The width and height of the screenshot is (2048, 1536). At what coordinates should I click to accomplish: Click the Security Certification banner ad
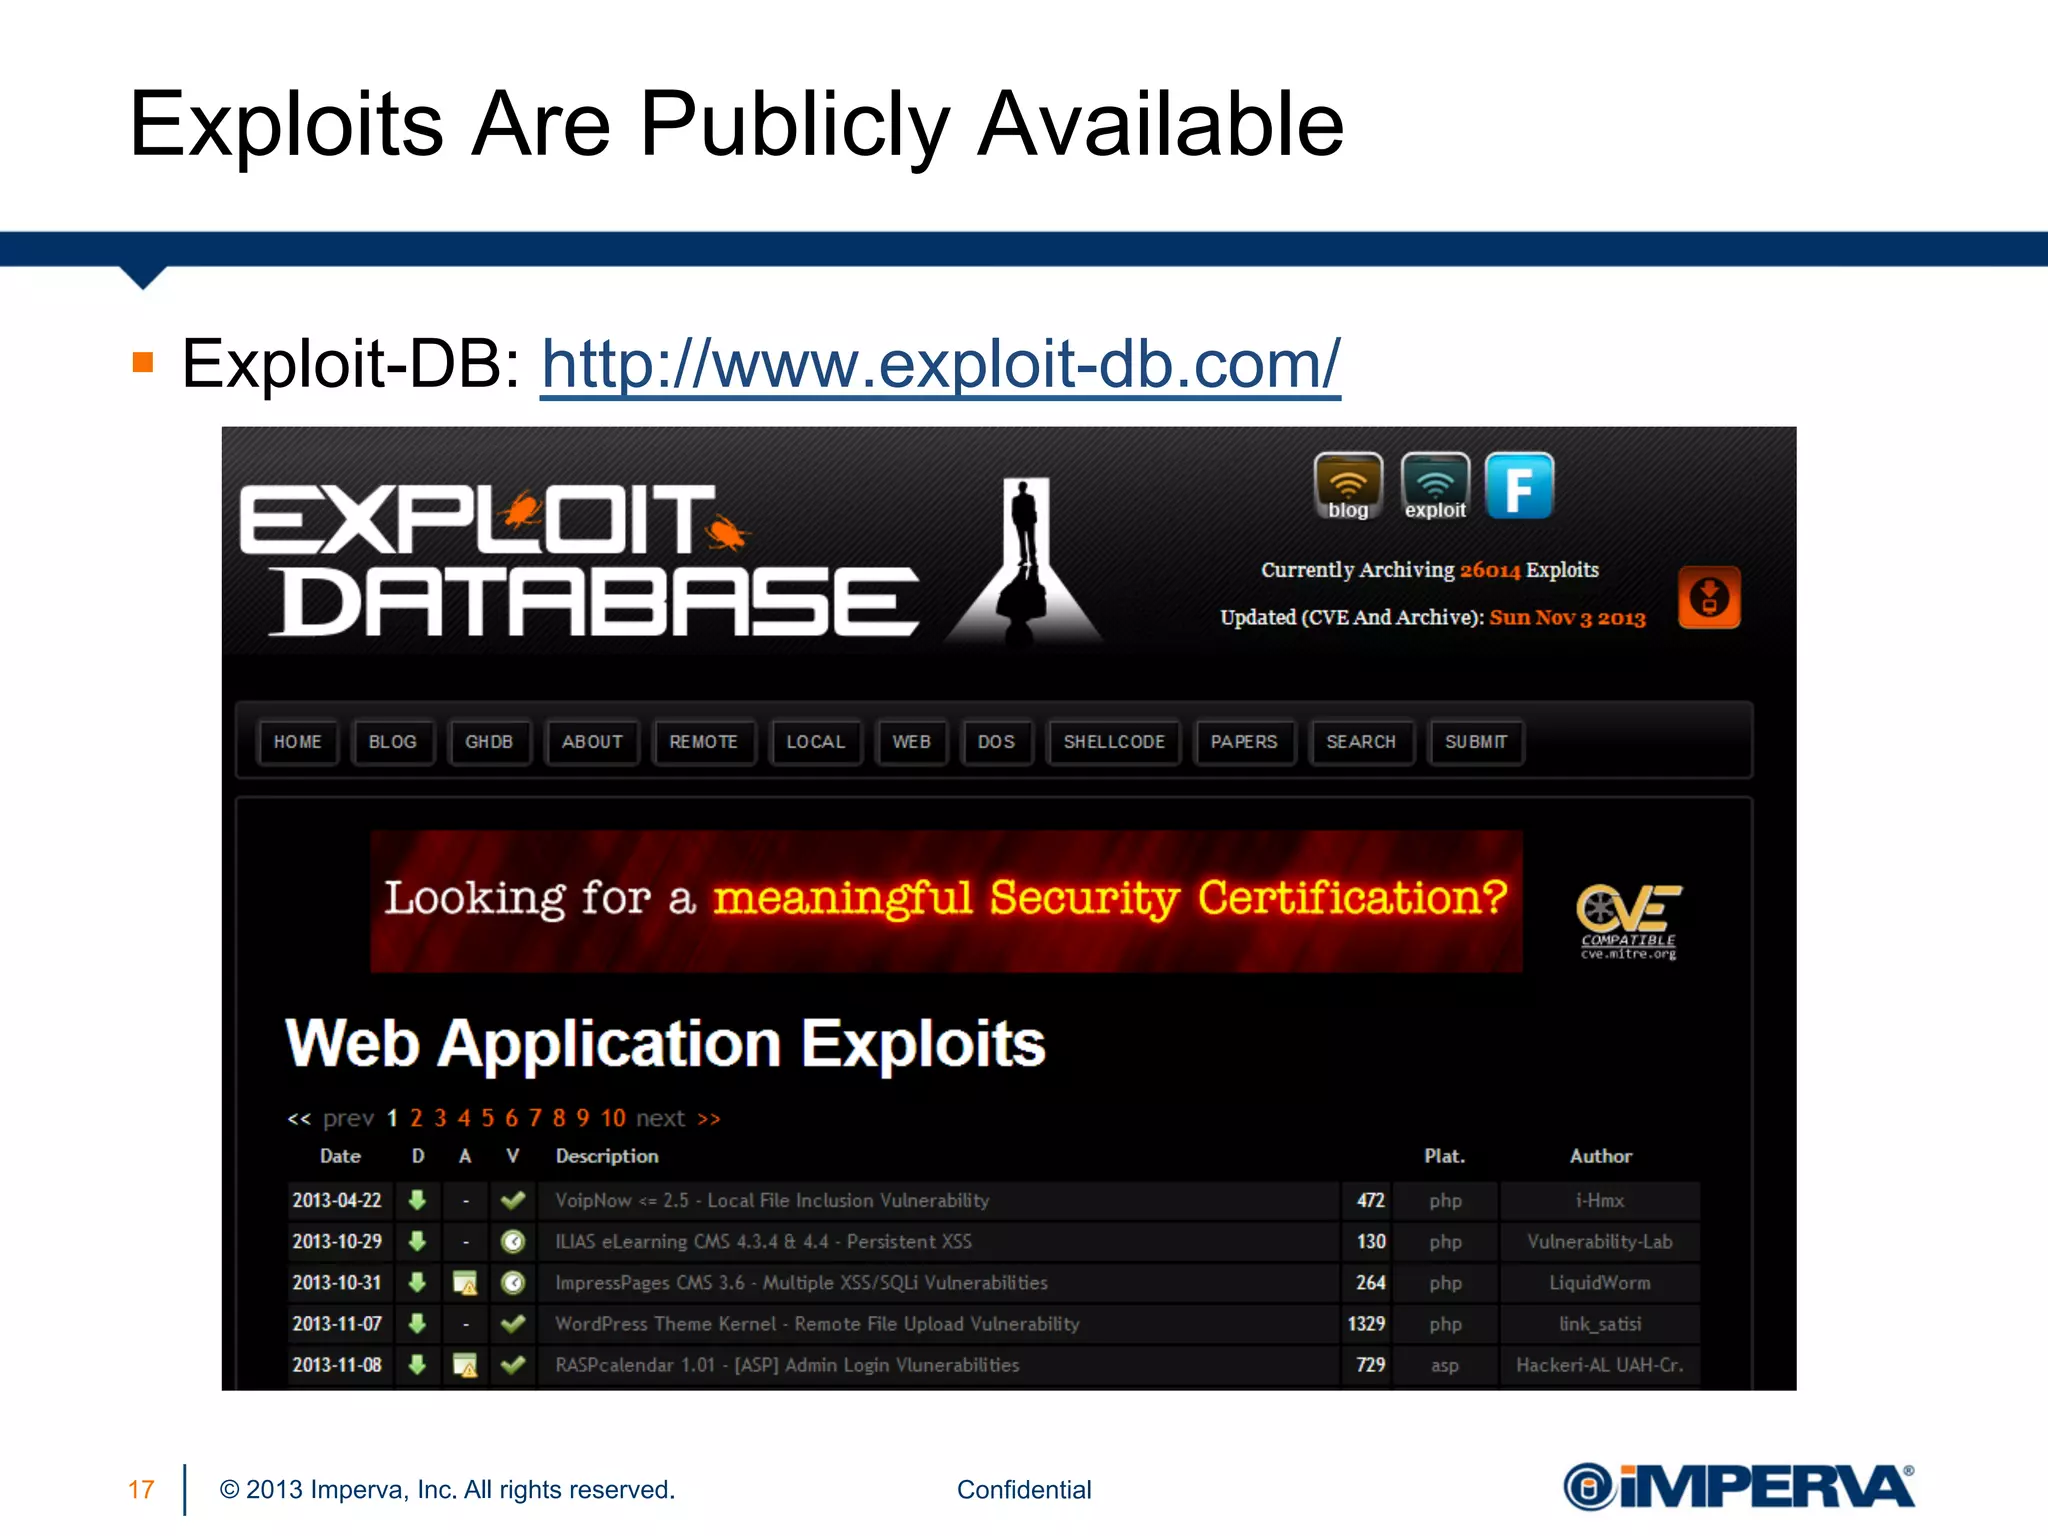click(946, 901)
